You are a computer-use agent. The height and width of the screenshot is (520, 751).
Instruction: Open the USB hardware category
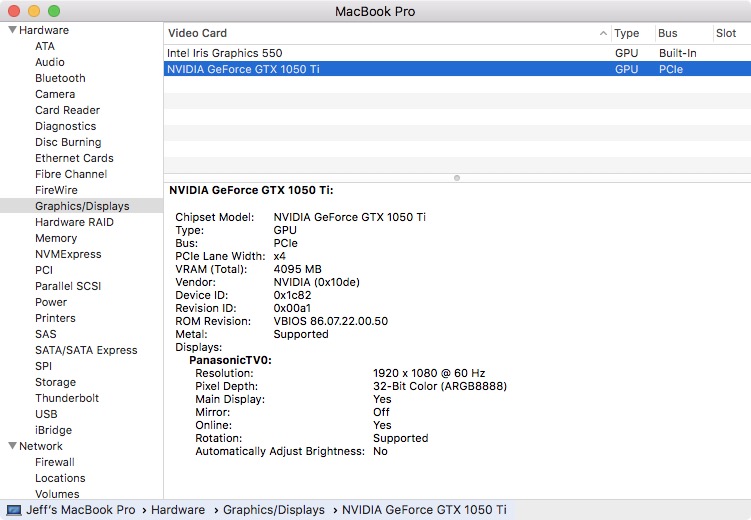pos(46,414)
